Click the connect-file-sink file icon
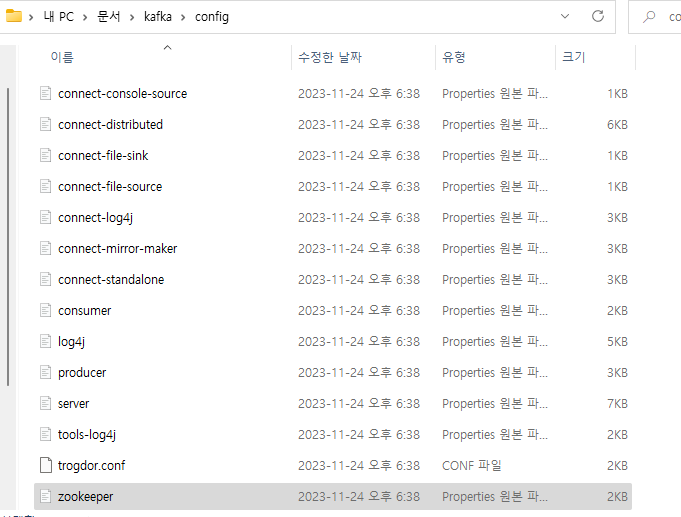This screenshot has height=517, width=681. tap(46, 156)
